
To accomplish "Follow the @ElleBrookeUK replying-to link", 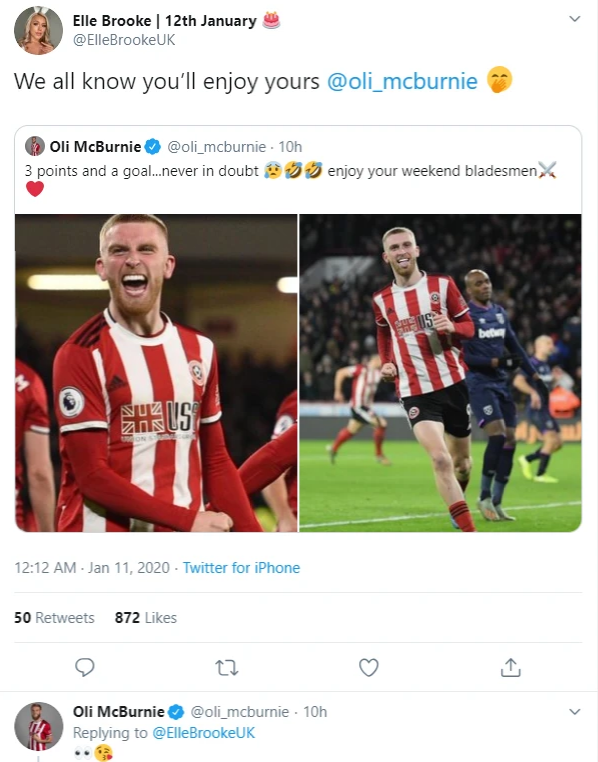I will pos(204,733).
